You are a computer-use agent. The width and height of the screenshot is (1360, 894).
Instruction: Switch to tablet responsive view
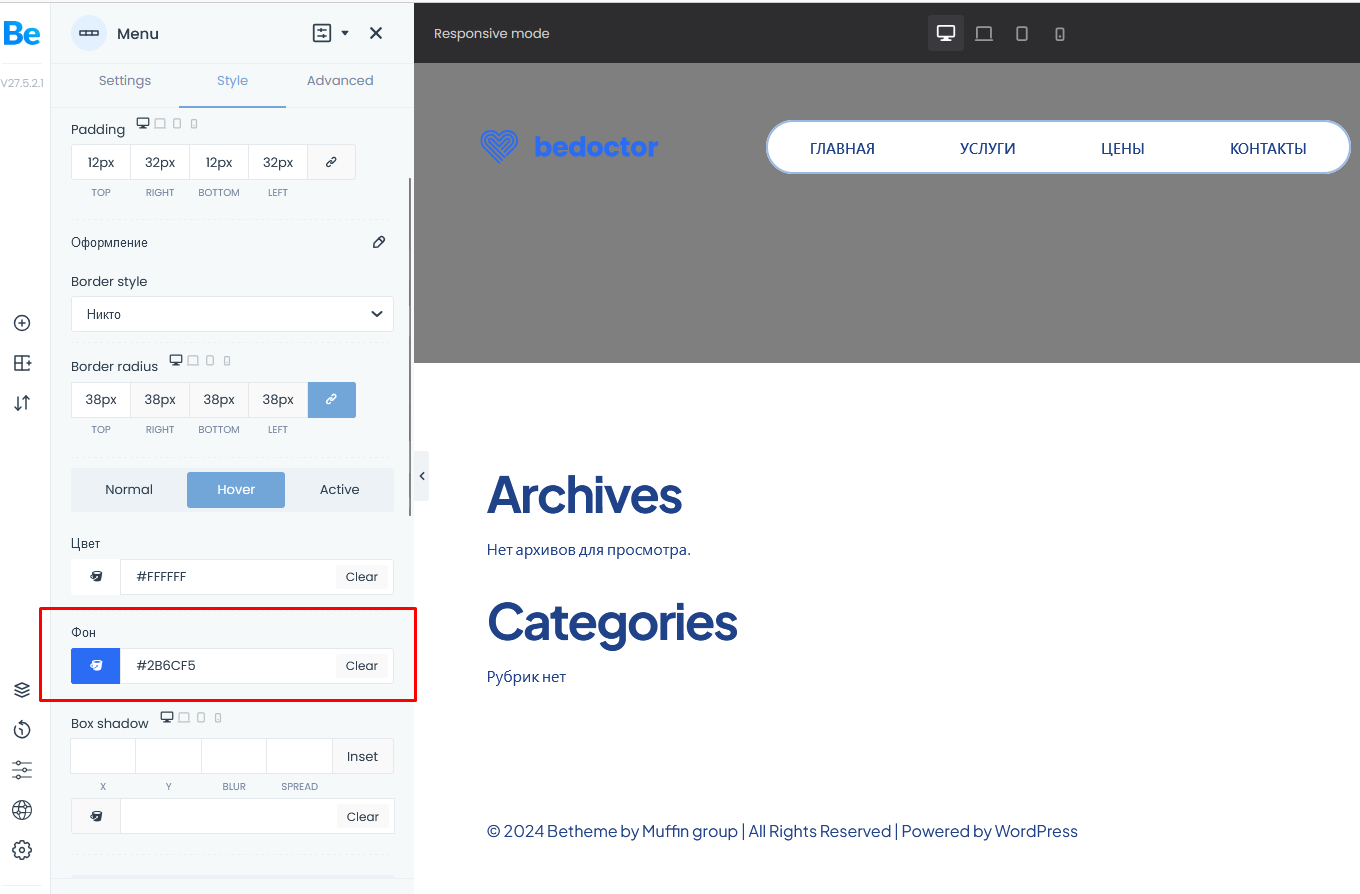click(x=1022, y=33)
